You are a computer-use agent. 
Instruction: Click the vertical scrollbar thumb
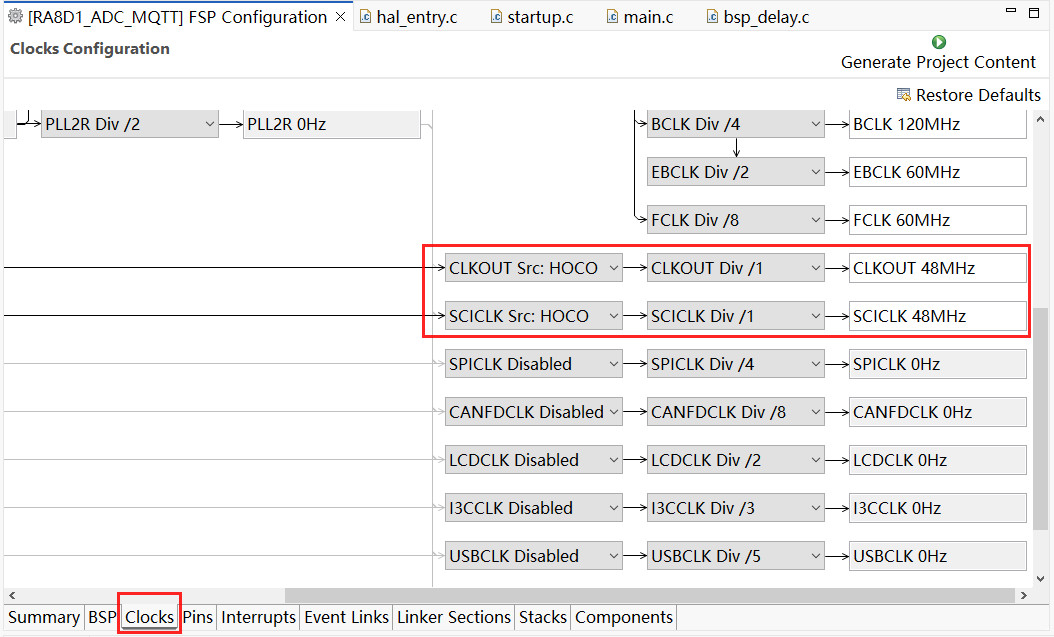point(1040,420)
